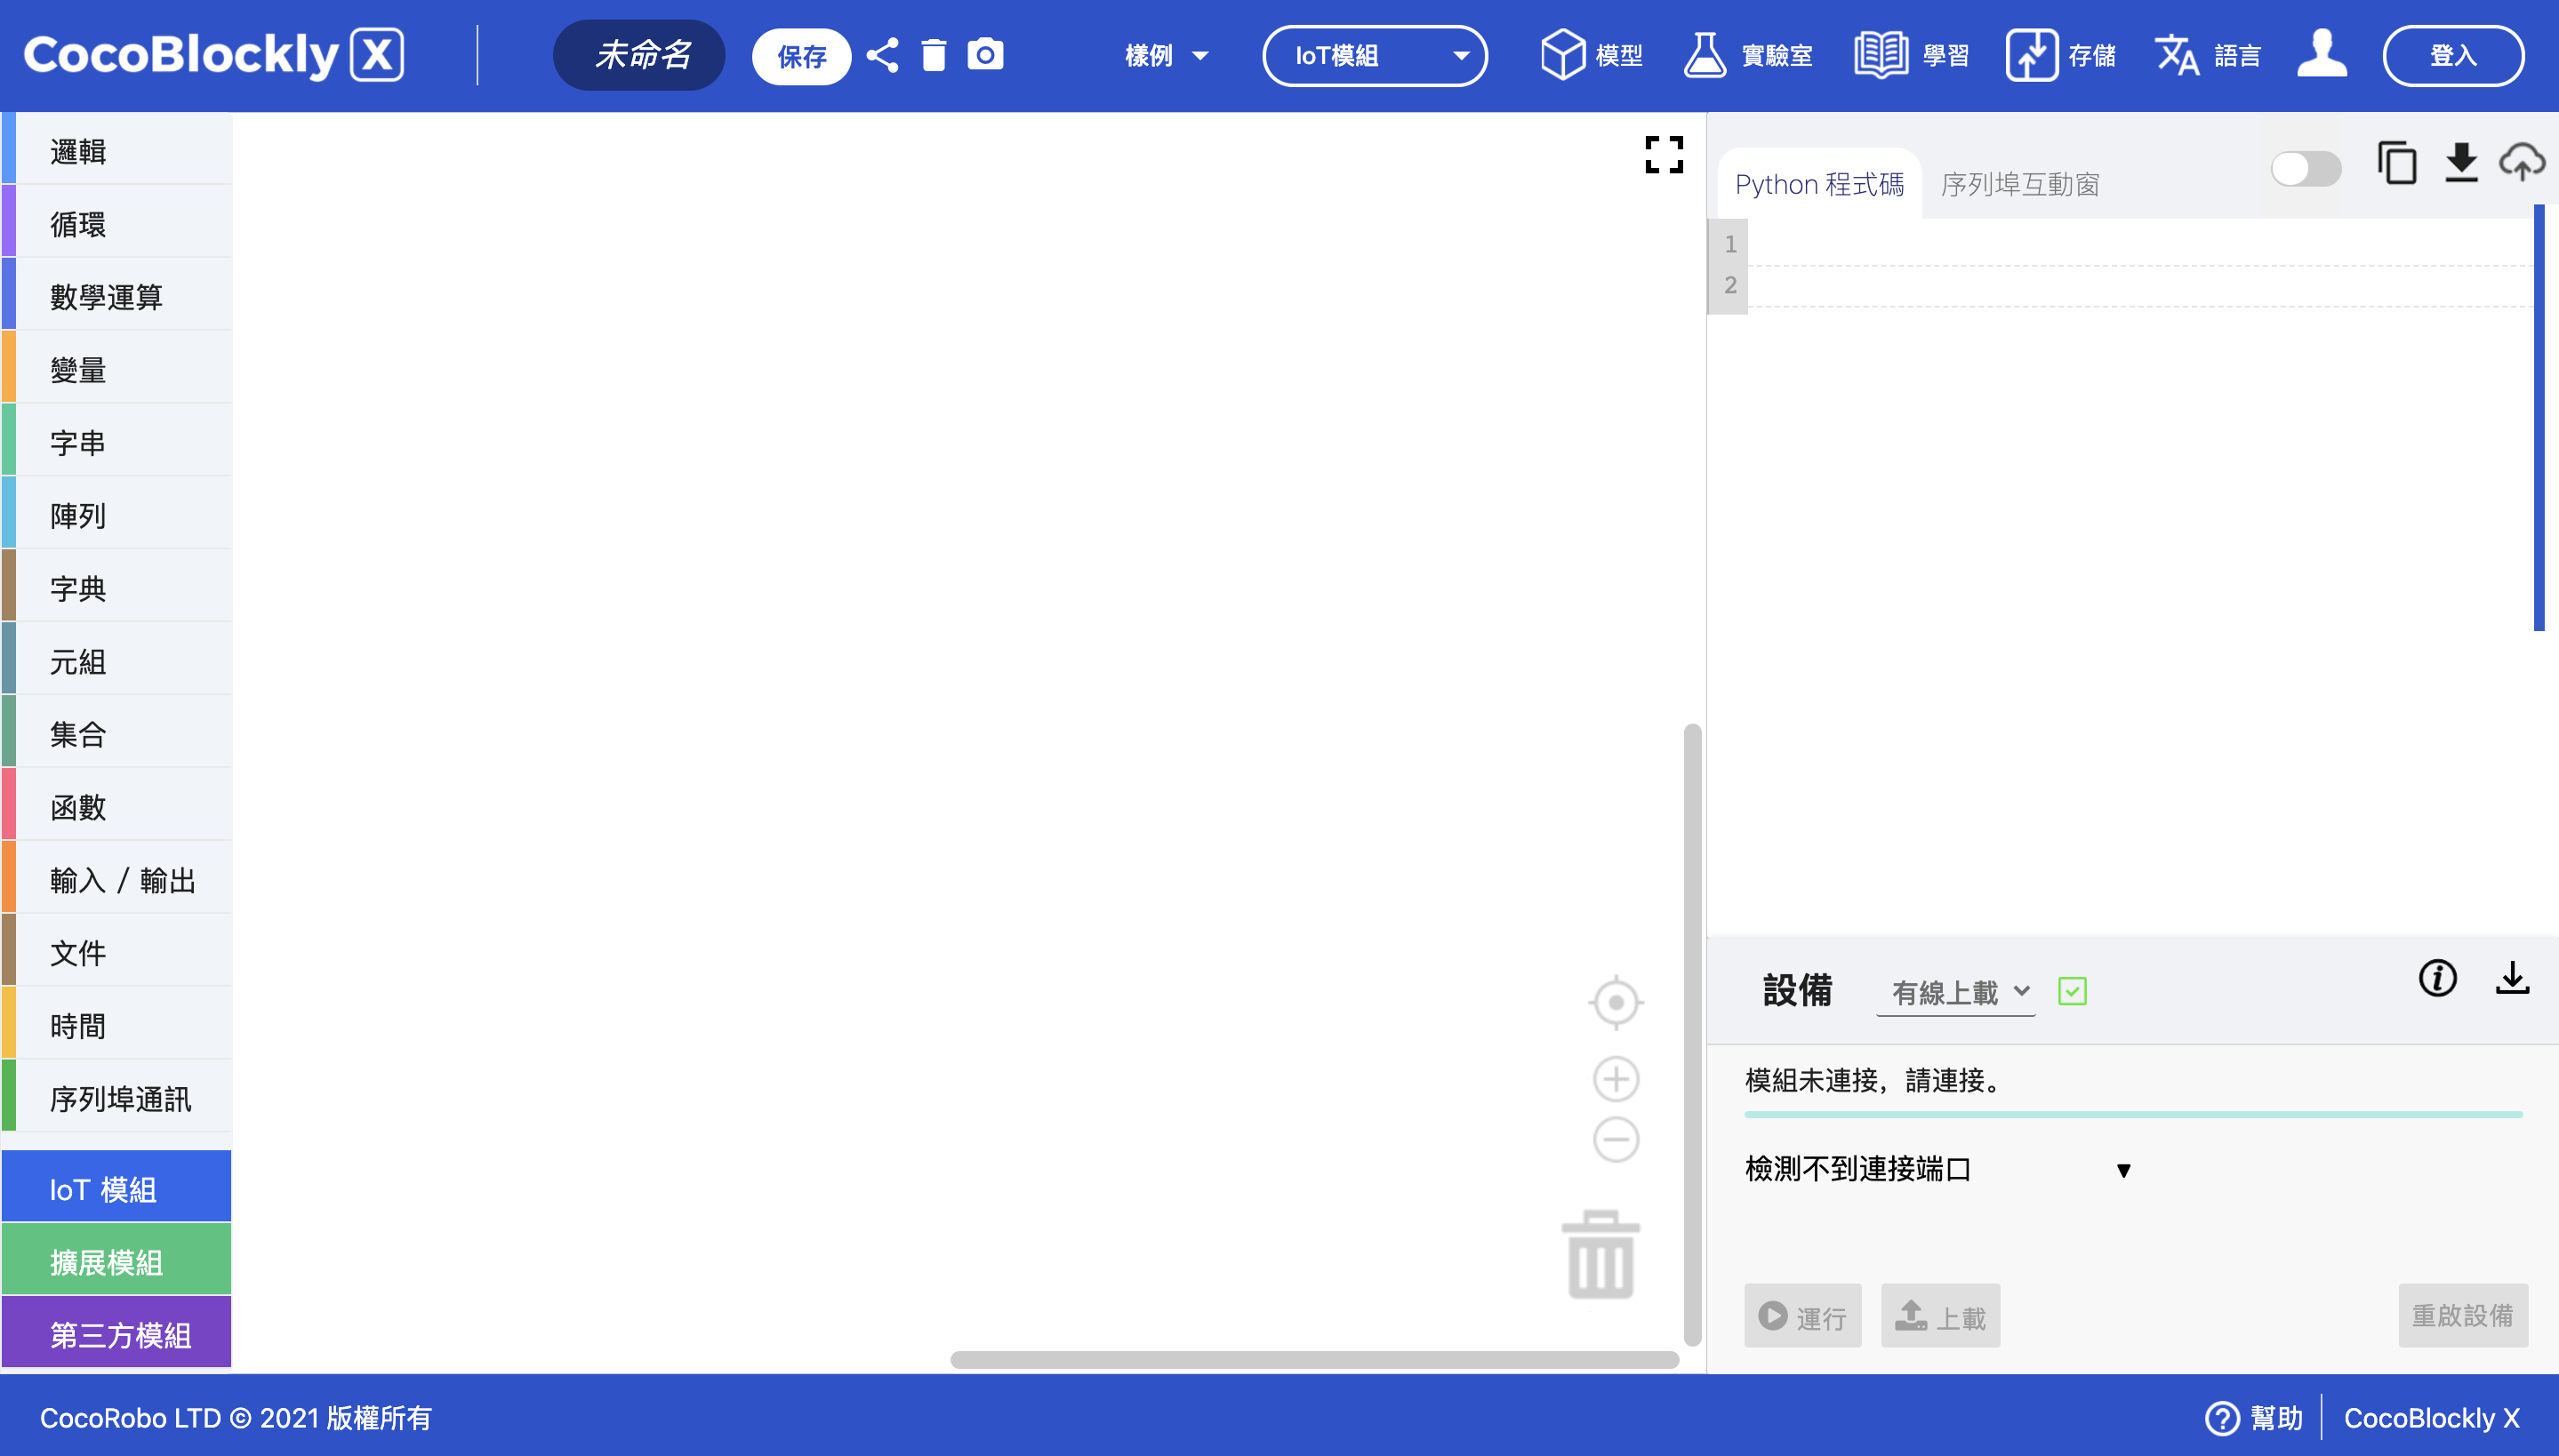Switch to the 序列埠互動窗 tab
Screen dimensions: 2559x1456
pos(2020,184)
